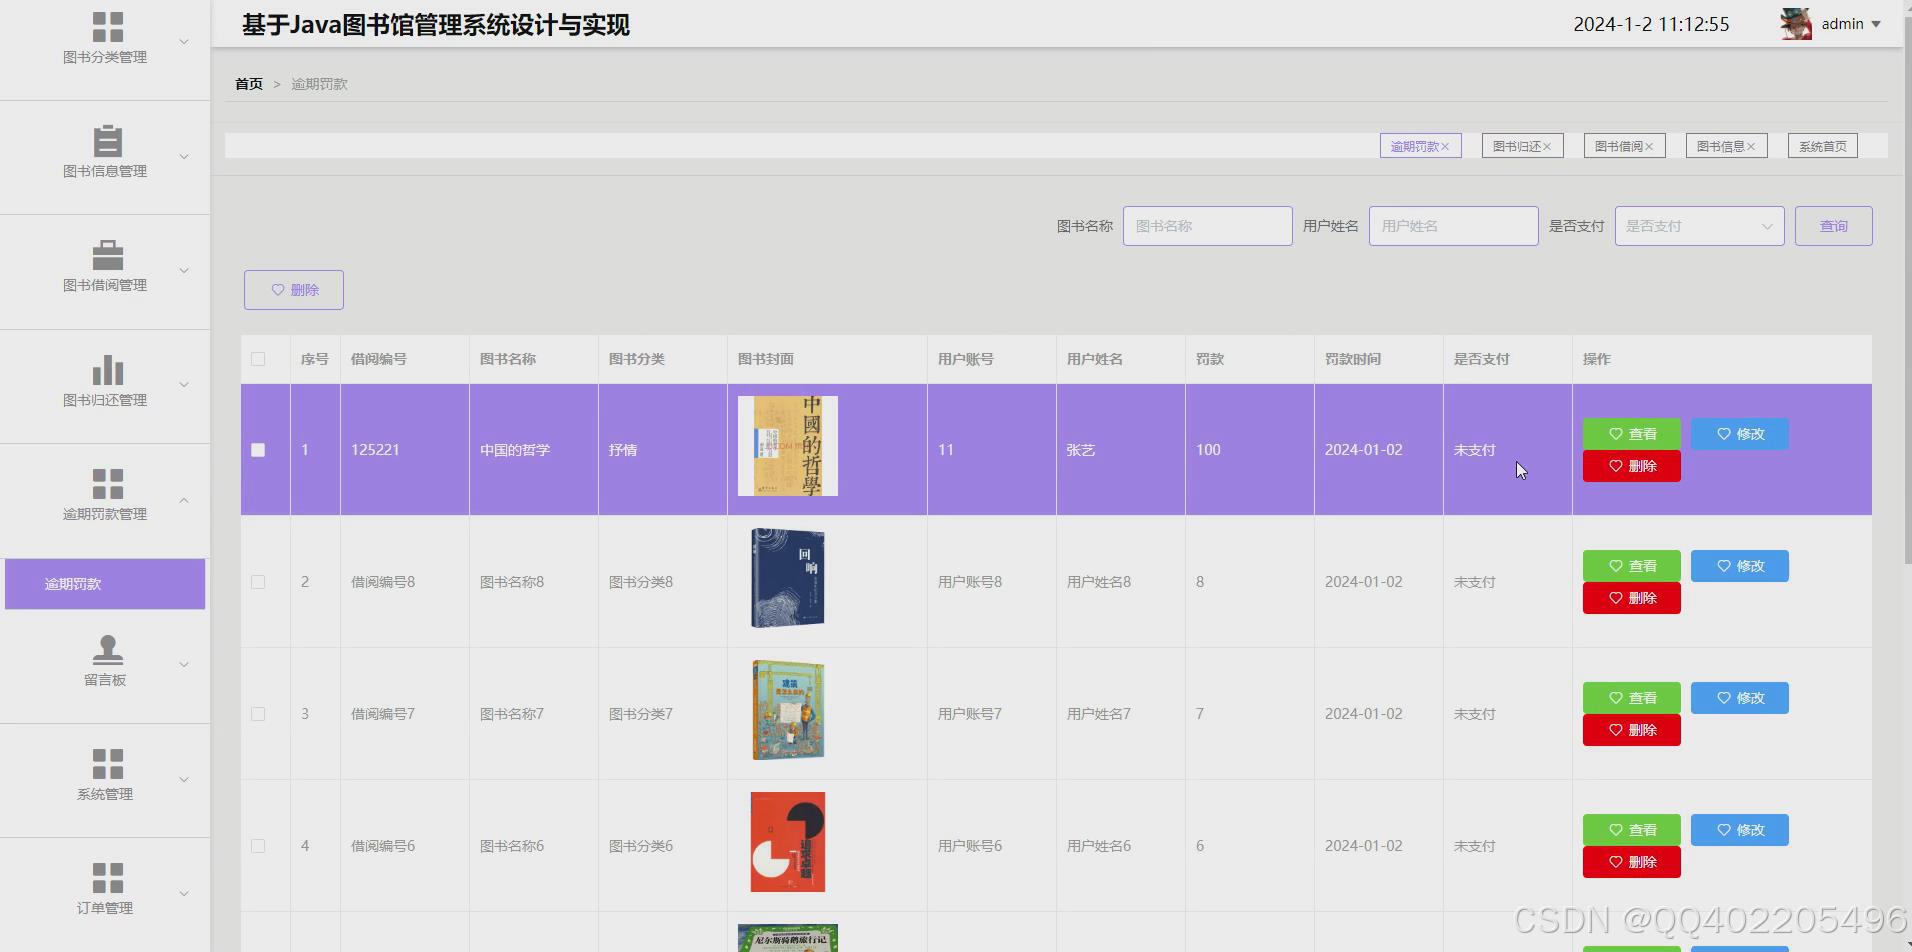Viewport: 1912px width, 952px height.
Task: Open the 图书分类管理 sidebar icon
Action: pos(107,25)
